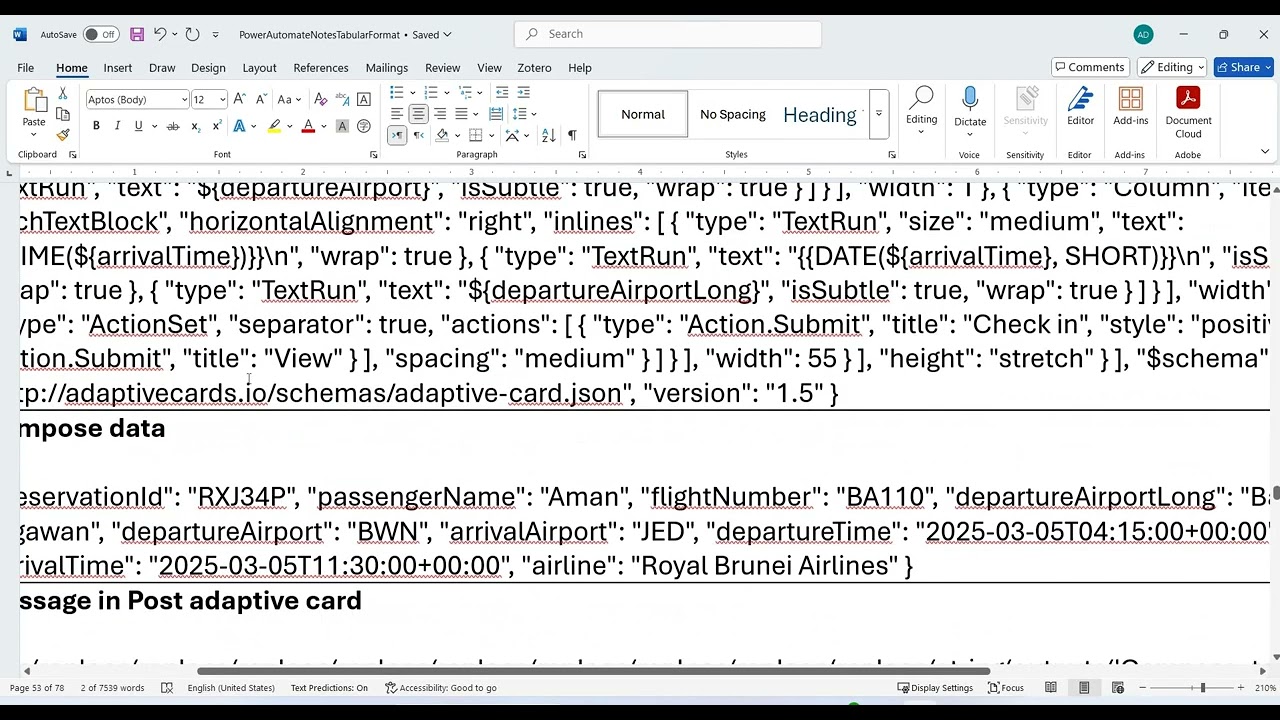Toggle AutoSave switch
Viewport: 1280px width, 720px height.
[x=100, y=34]
